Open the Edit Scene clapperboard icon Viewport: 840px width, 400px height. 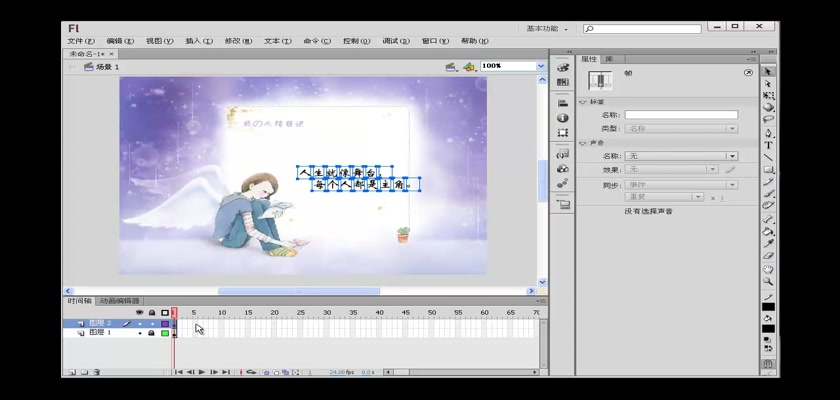click(451, 67)
